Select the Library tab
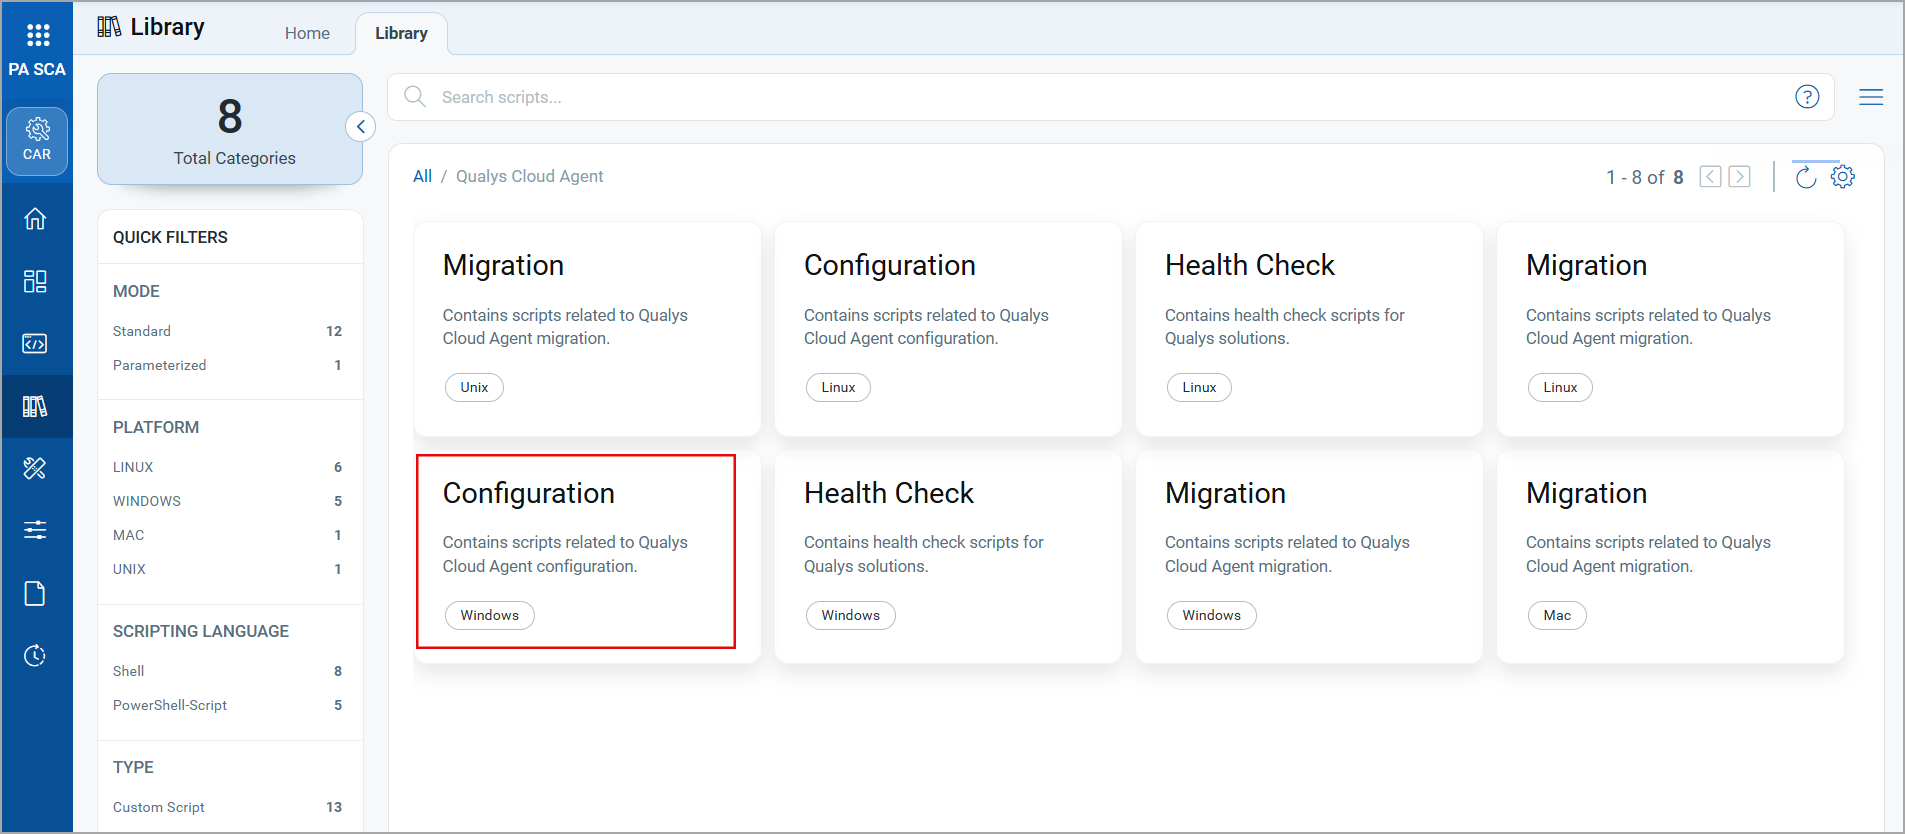1905x834 pixels. [x=401, y=33]
